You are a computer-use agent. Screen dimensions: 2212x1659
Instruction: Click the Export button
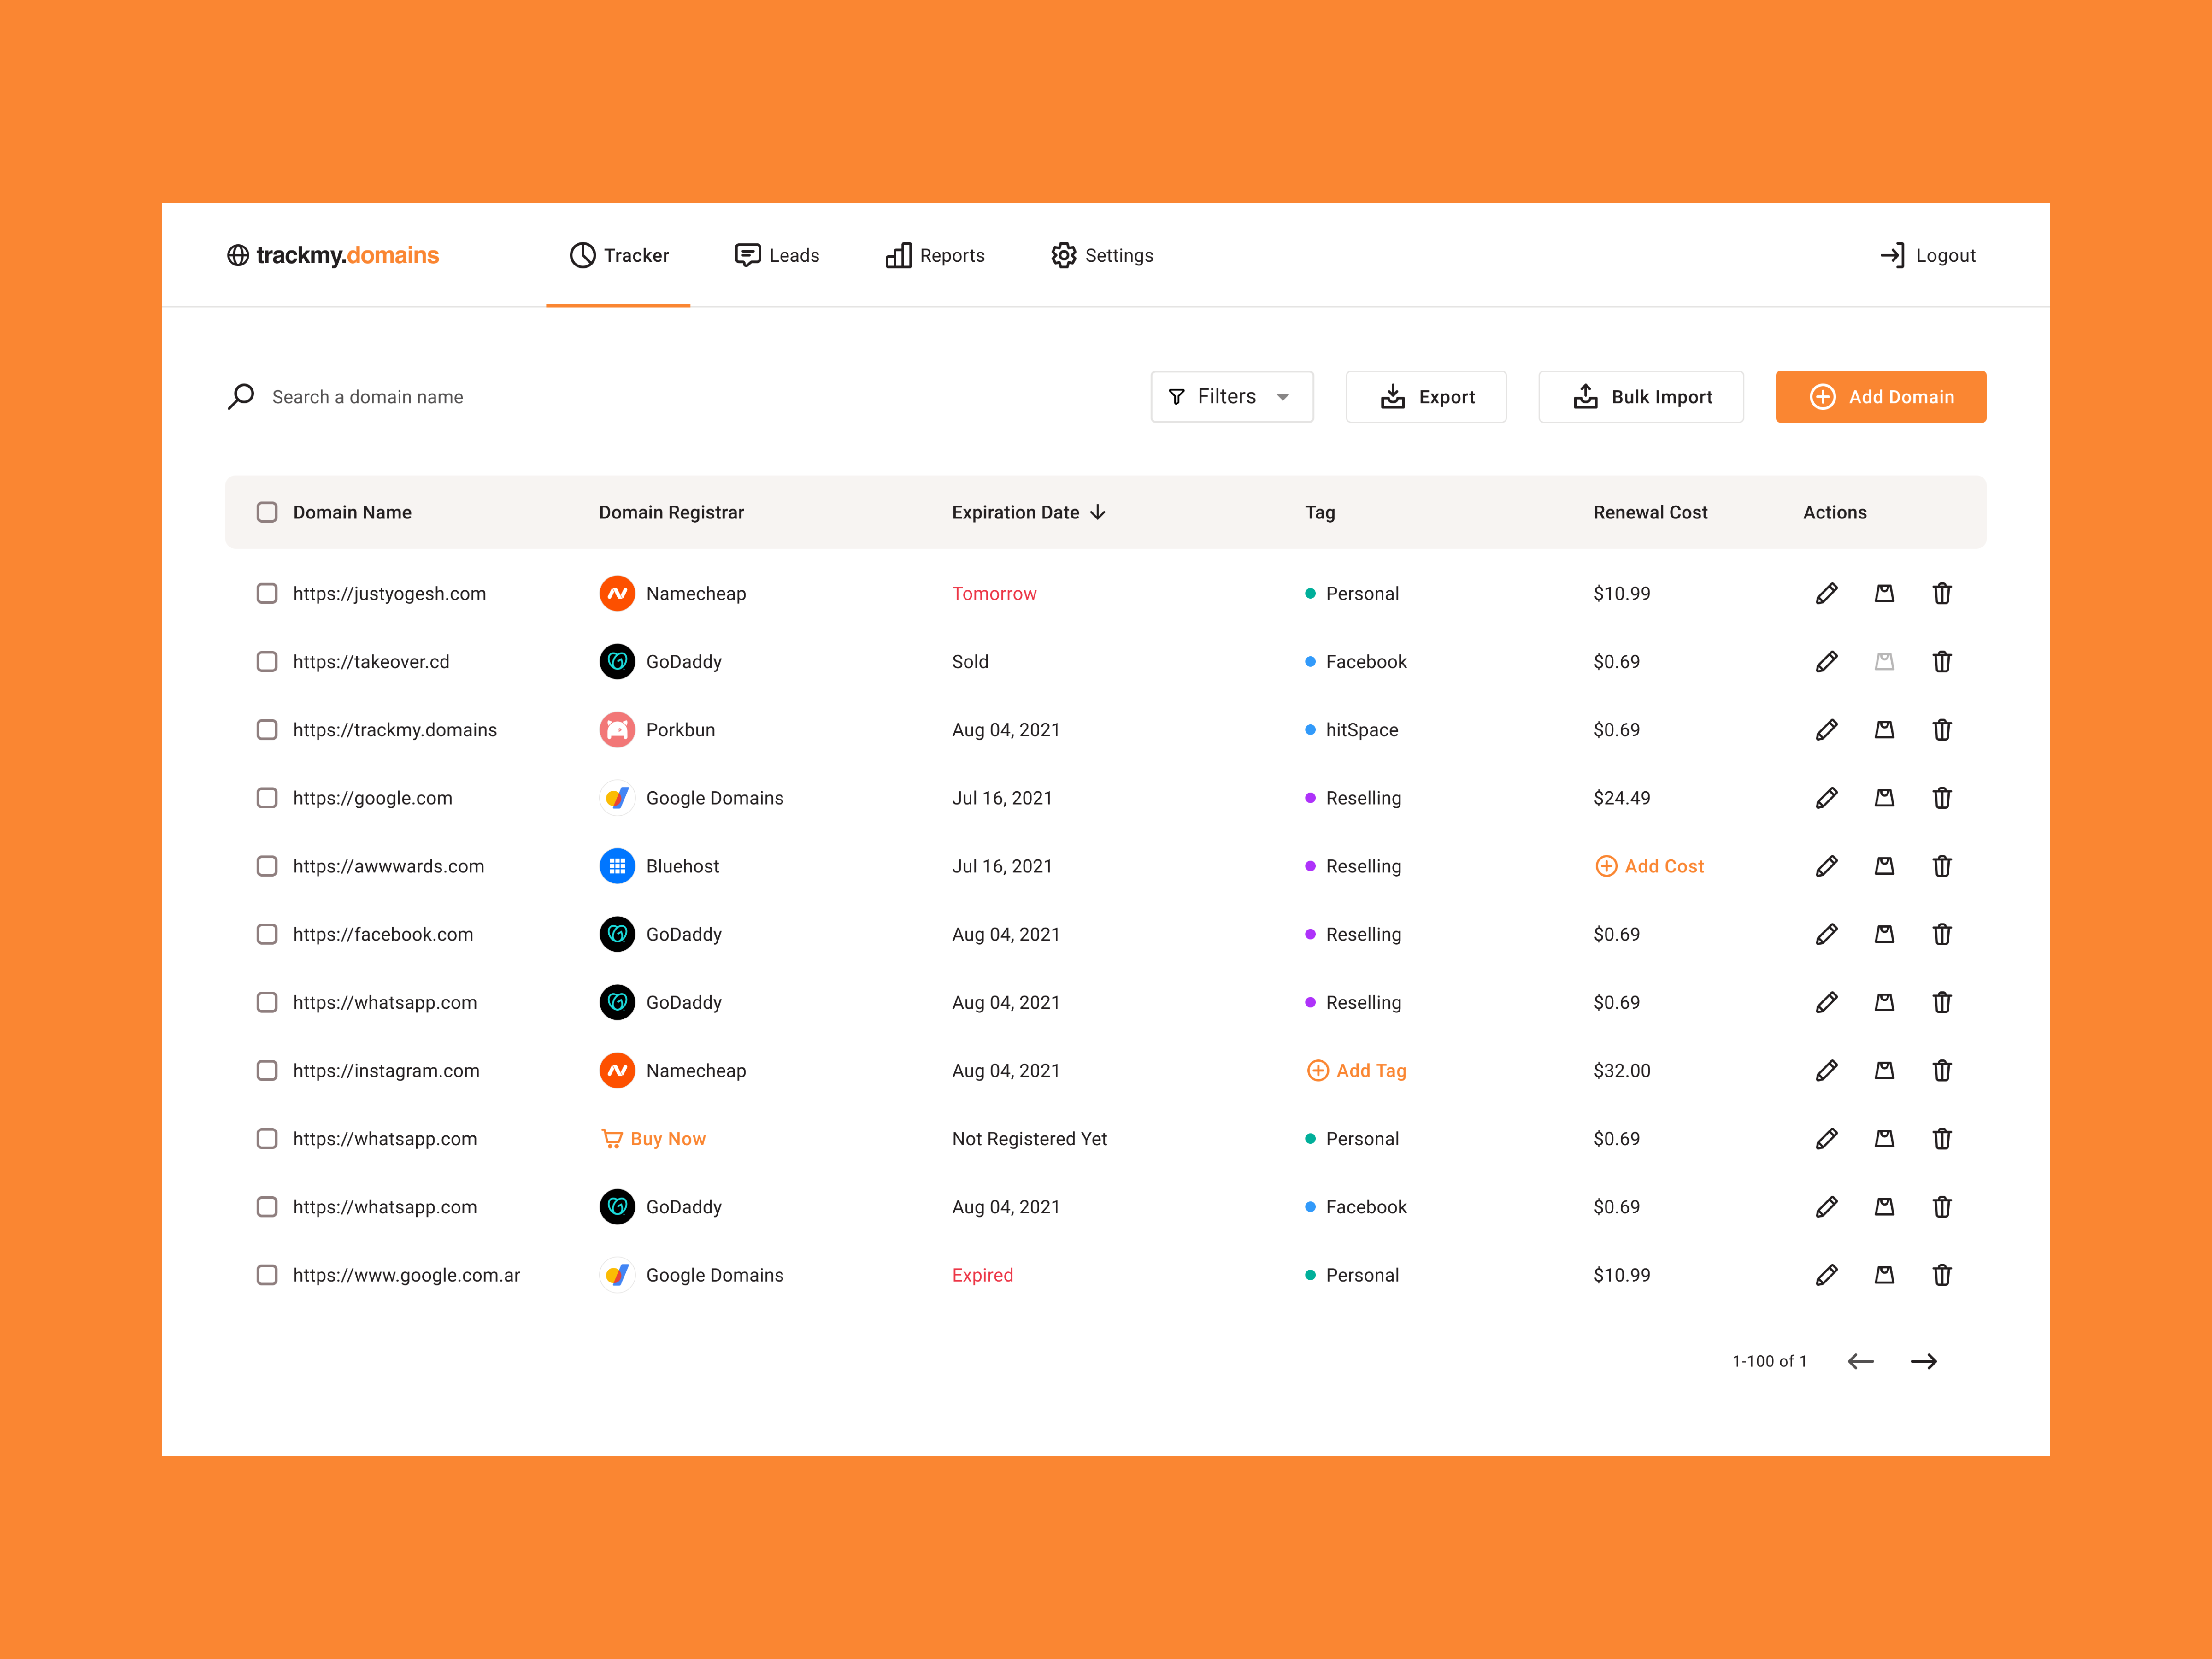coord(1426,396)
